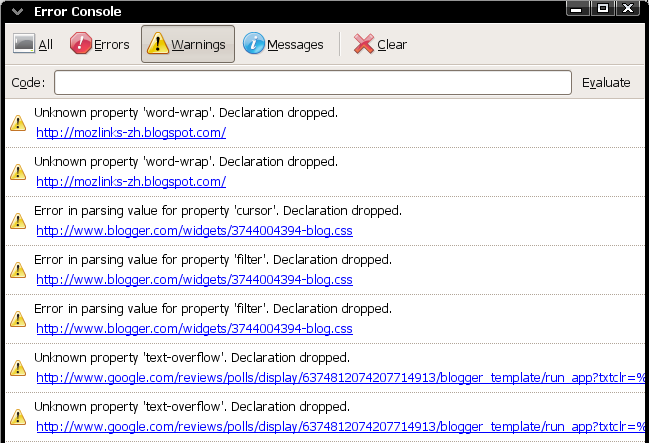649x443 pixels.
Task: Click warning icon beside 'cursor' parsing error
Action: pos(18,221)
